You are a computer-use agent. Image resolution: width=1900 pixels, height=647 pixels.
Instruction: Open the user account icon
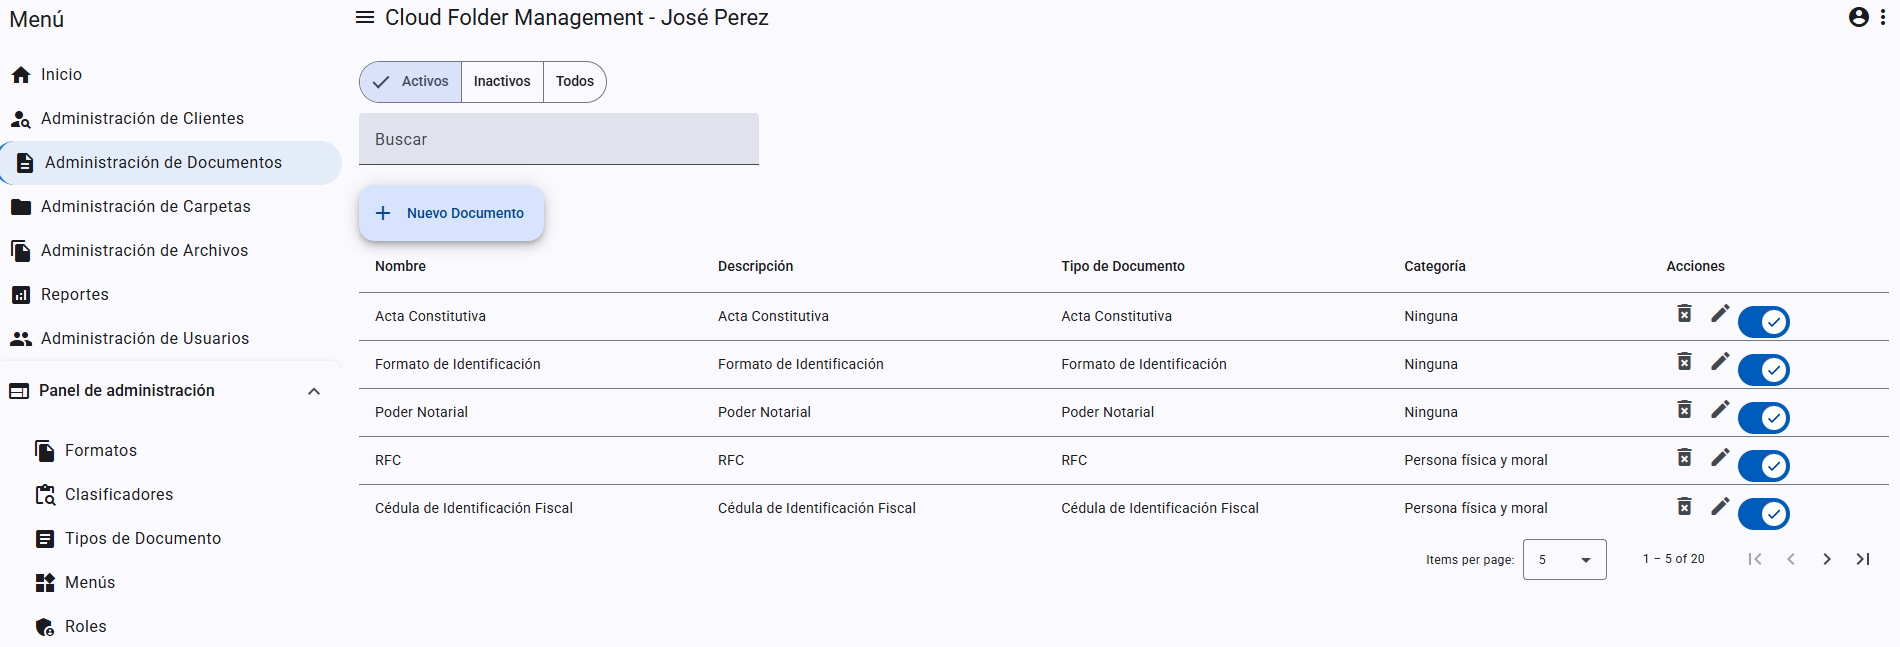tap(1859, 17)
